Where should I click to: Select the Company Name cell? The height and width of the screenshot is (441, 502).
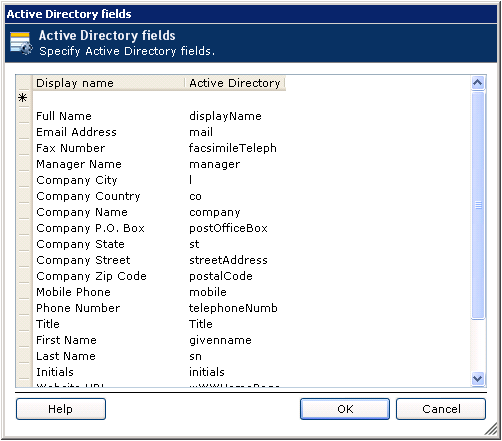tap(109, 212)
